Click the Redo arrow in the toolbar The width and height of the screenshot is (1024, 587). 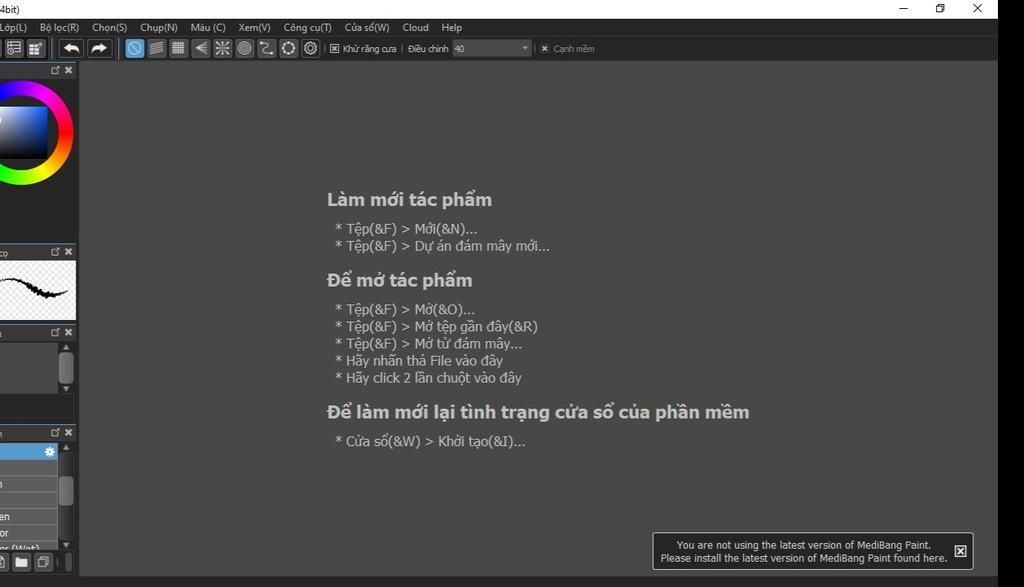point(99,48)
